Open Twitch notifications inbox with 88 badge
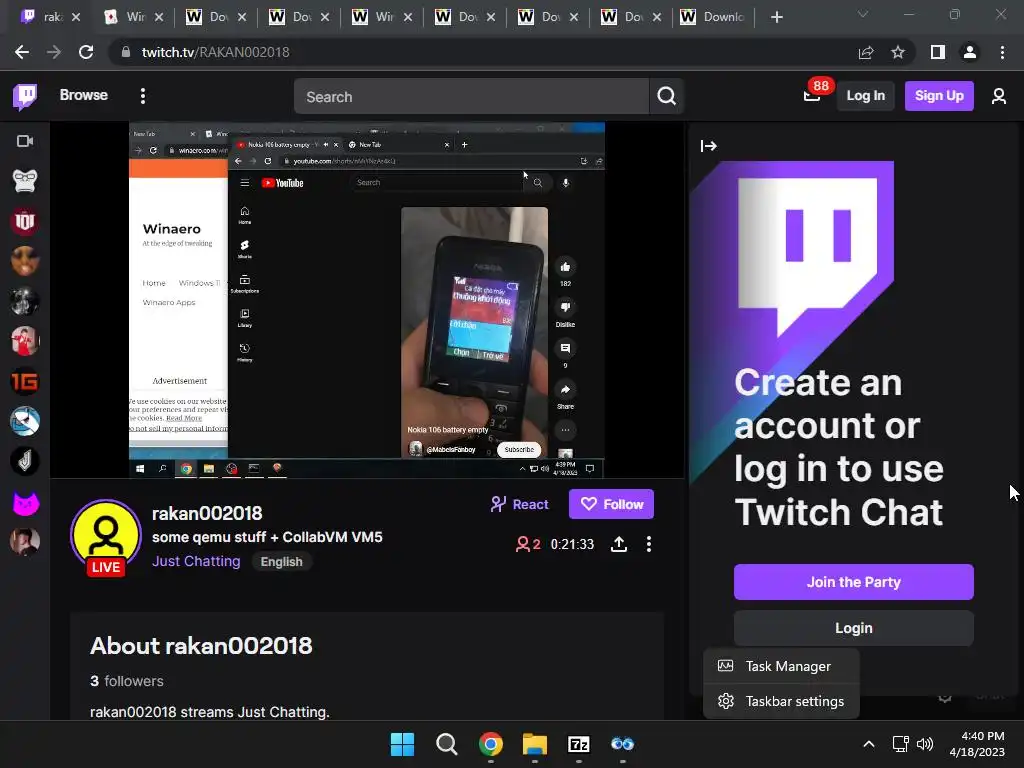The width and height of the screenshot is (1024, 768). click(812, 96)
